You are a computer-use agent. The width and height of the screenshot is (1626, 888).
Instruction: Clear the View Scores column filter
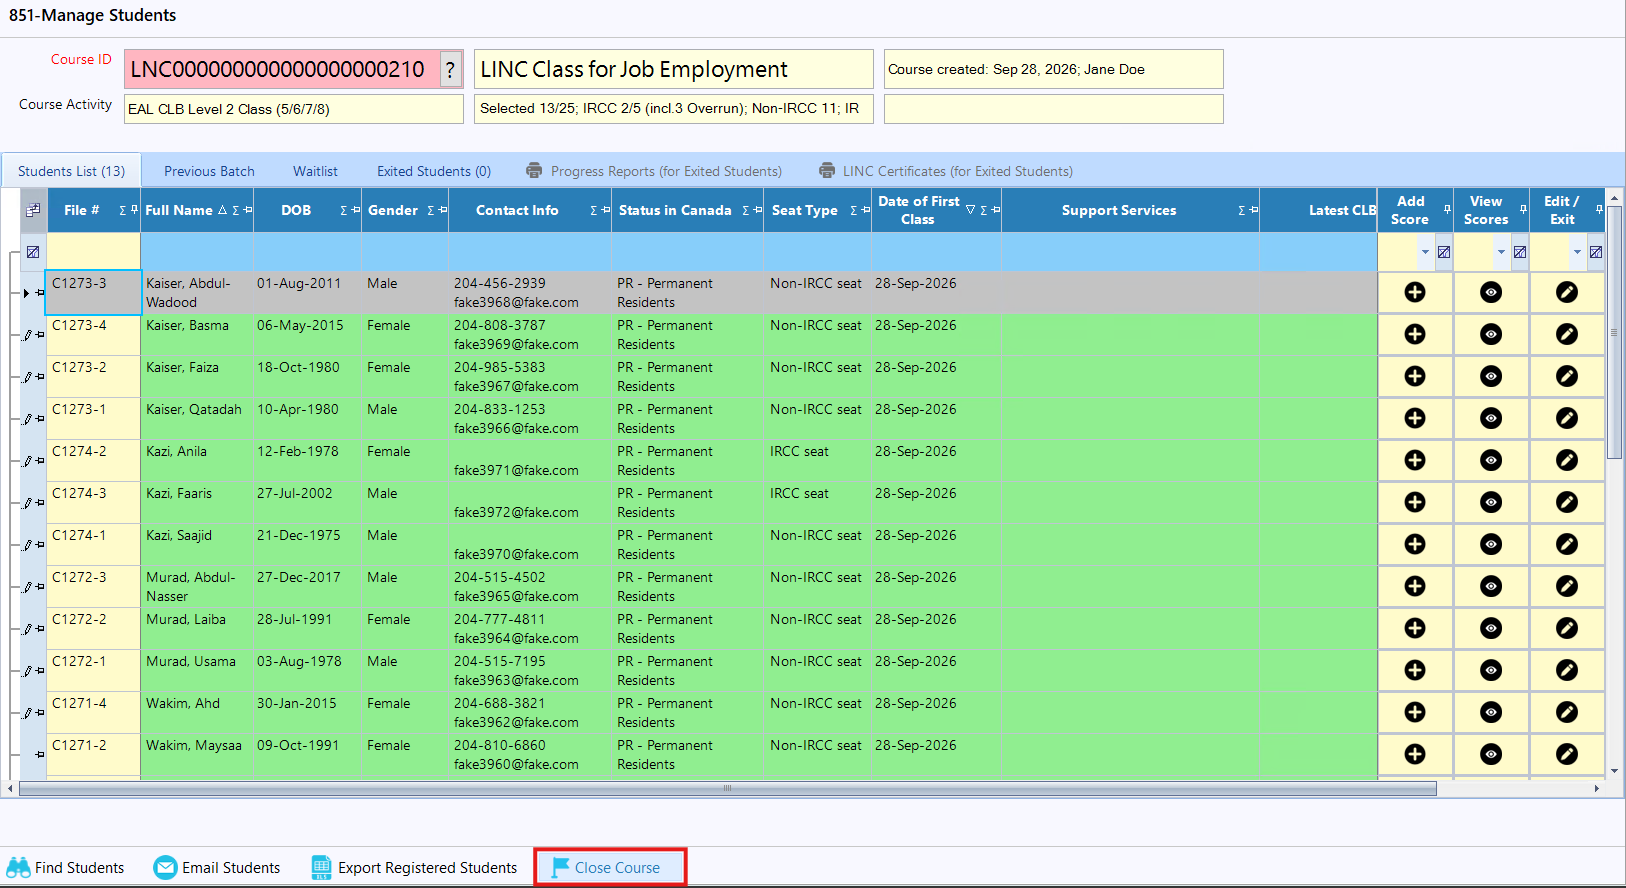coord(1520,252)
